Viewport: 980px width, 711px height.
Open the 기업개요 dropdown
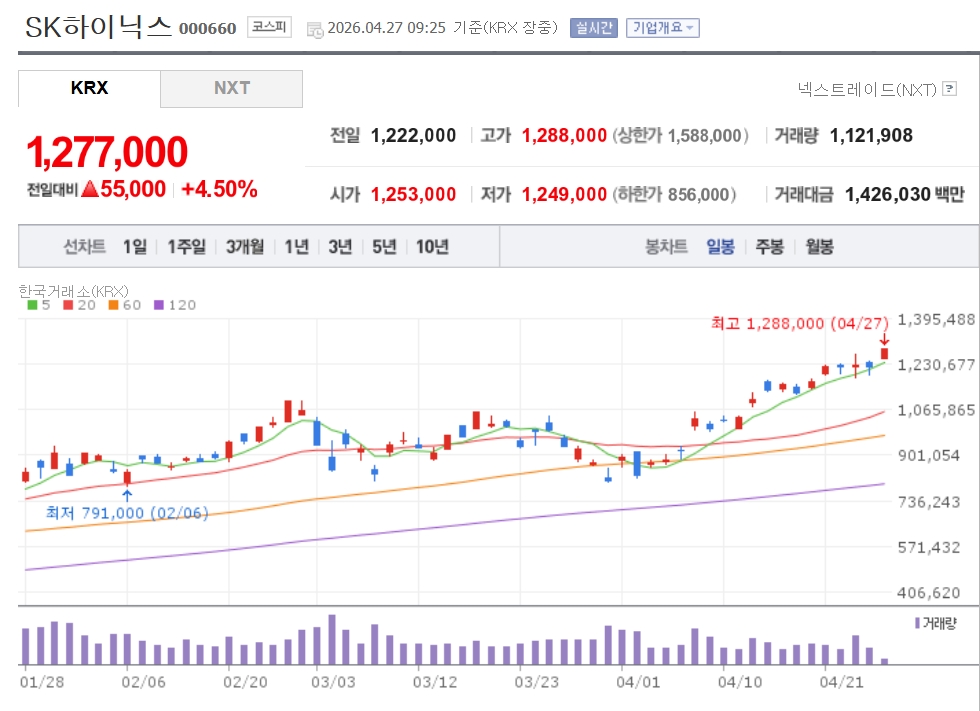[x=663, y=28]
